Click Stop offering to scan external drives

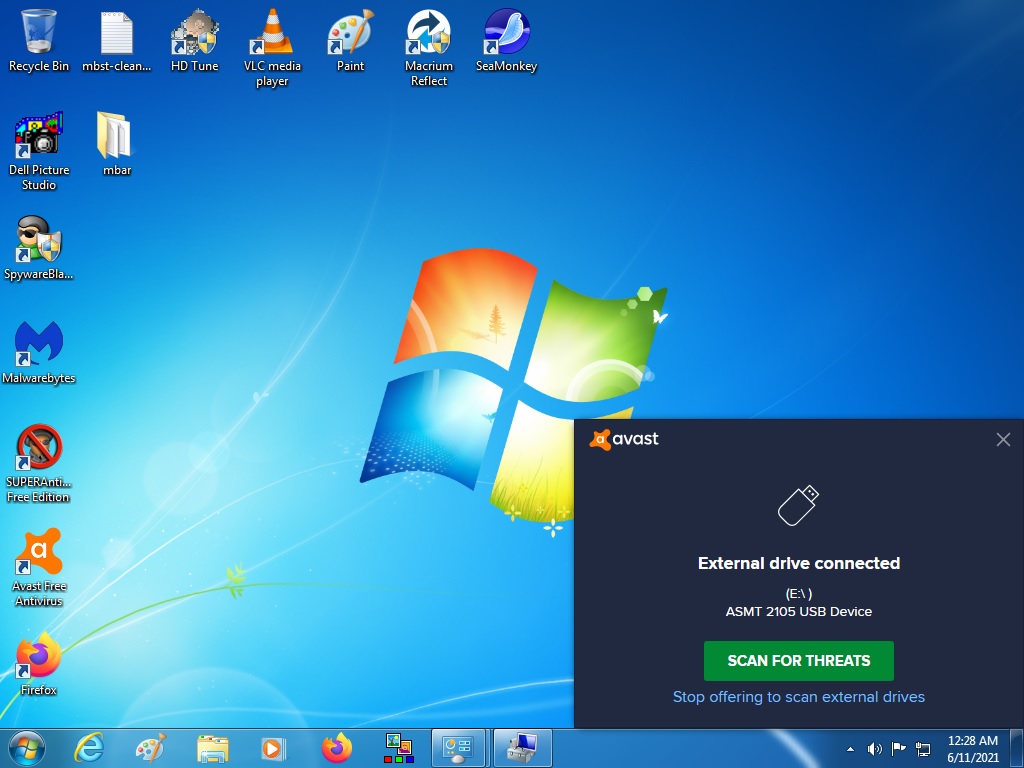click(x=799, y=697)
